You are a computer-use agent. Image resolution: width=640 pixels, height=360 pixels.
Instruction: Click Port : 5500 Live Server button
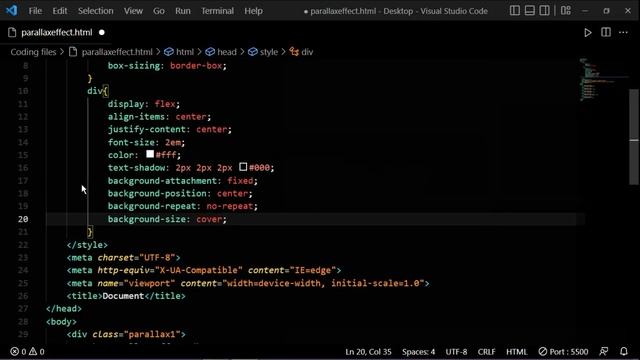click(563, 351)
